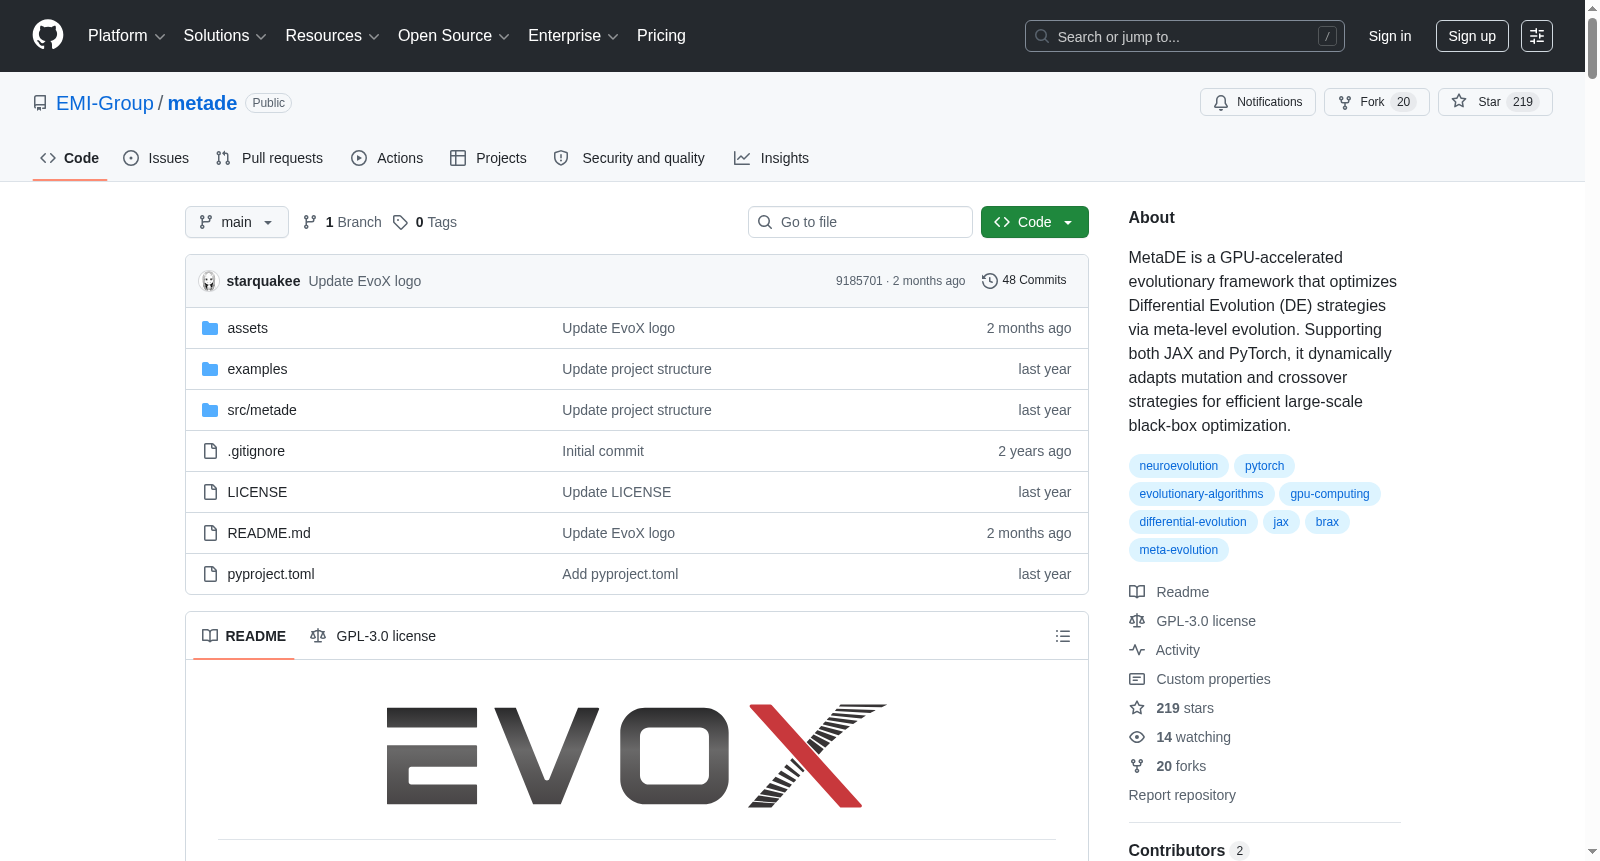The width and height of the screenshot is (1600, 861).
Task: Click the brax topic tag
Action: click(1327, 522)
